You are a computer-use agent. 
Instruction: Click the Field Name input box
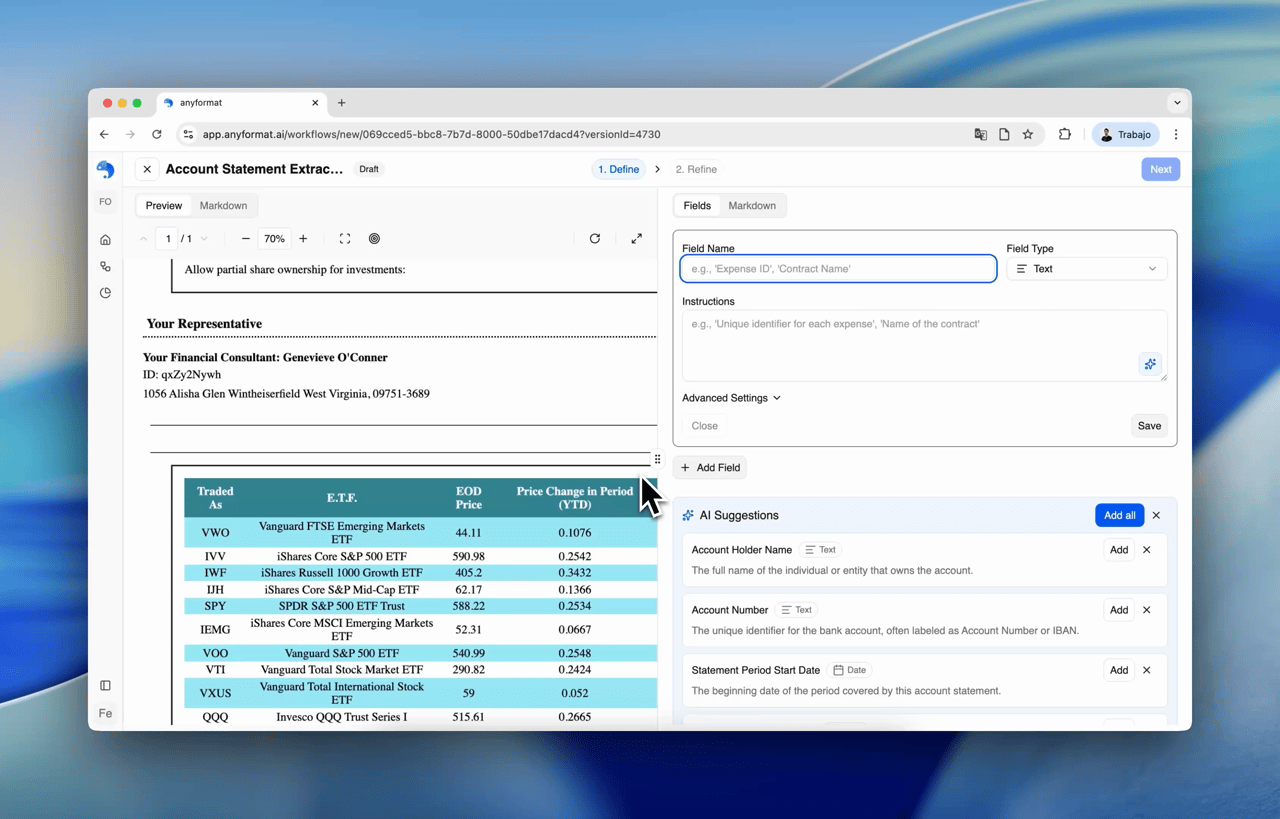[838, 269]
